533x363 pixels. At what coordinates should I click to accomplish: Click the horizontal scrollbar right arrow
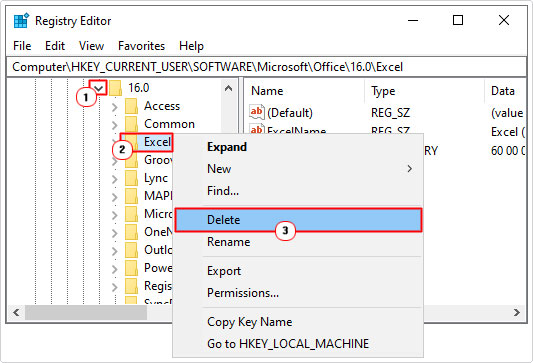coord(517,312)
